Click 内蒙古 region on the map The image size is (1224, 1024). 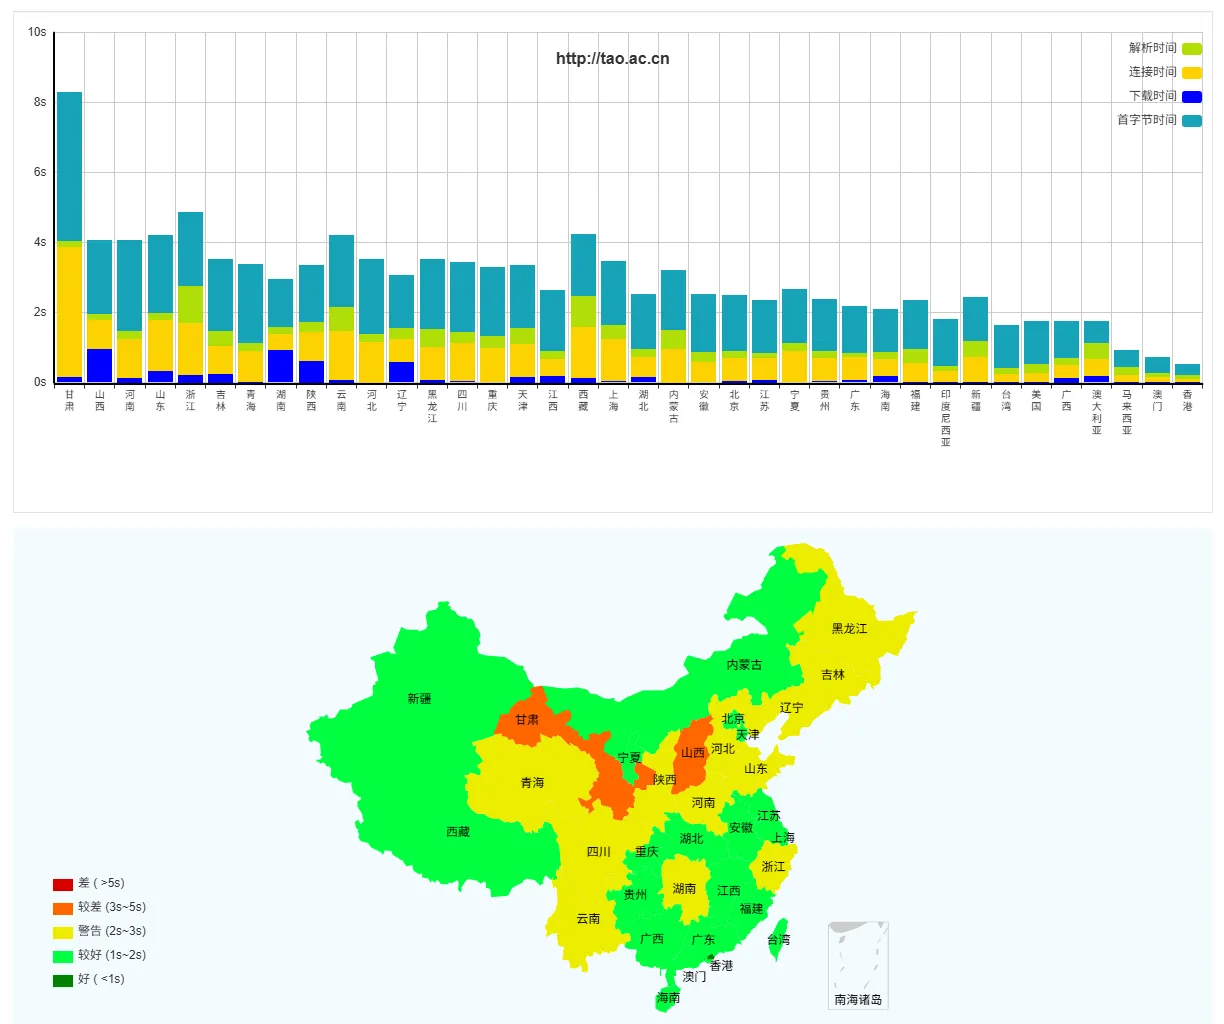tap(743, 664)
